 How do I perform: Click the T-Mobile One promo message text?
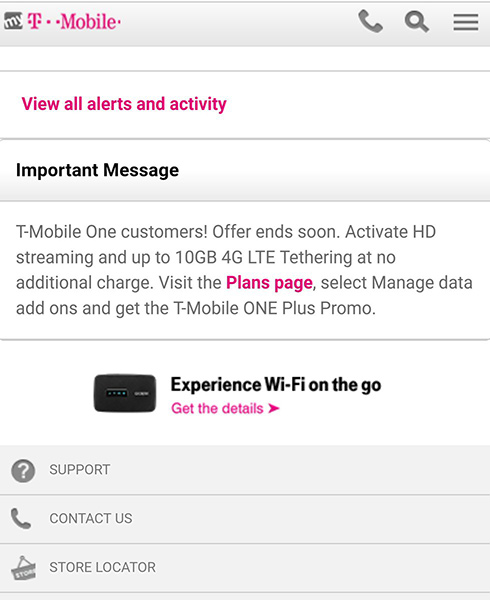point(244,270)
